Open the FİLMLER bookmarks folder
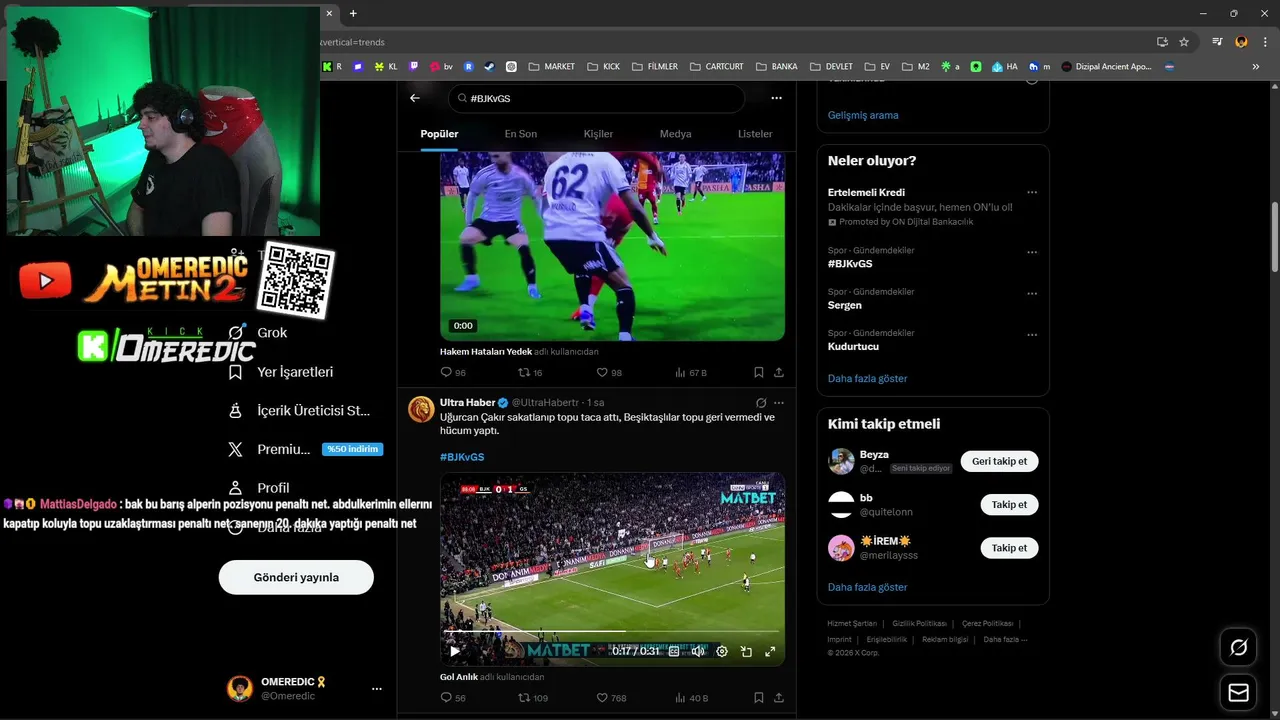The height and width of the screenshot is (720, 1280). tap(655, 67)
